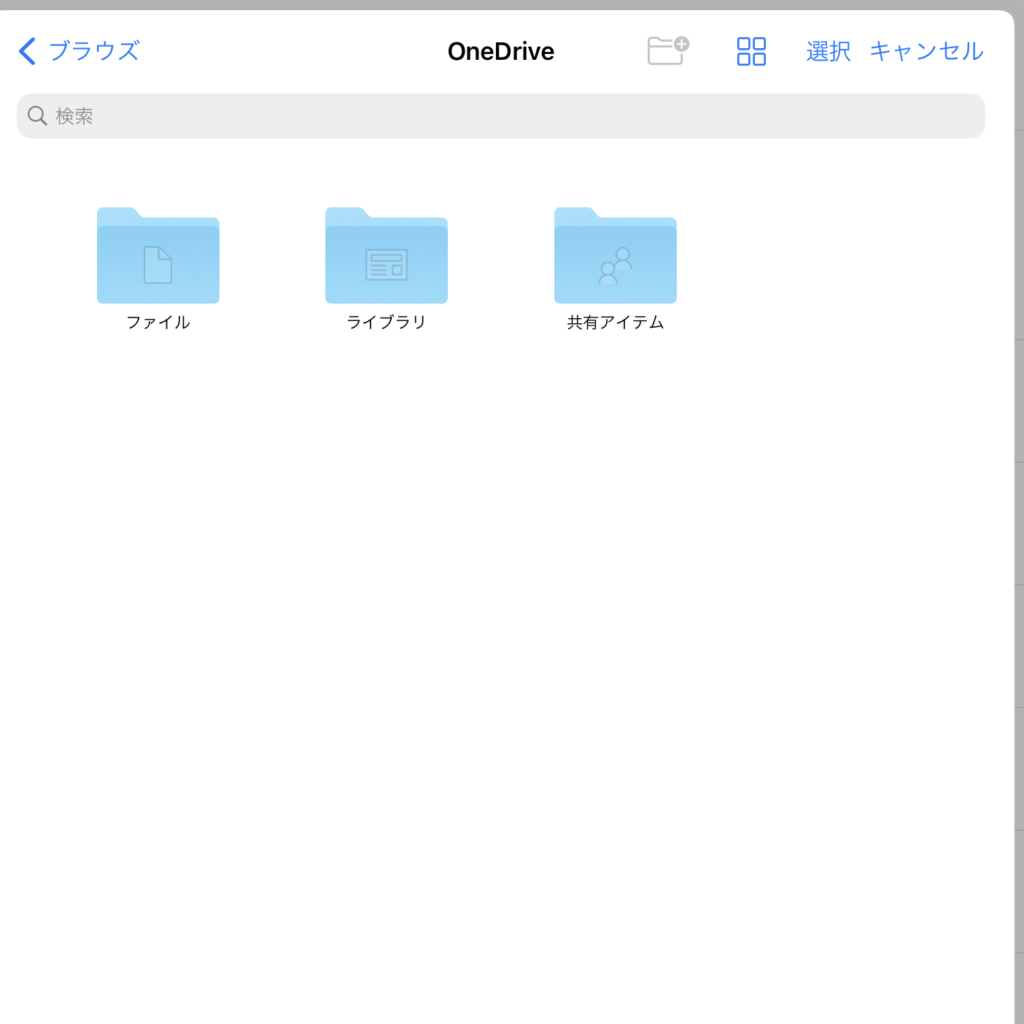
Task: Go back to ブラウズ
Action: [79, 51]
